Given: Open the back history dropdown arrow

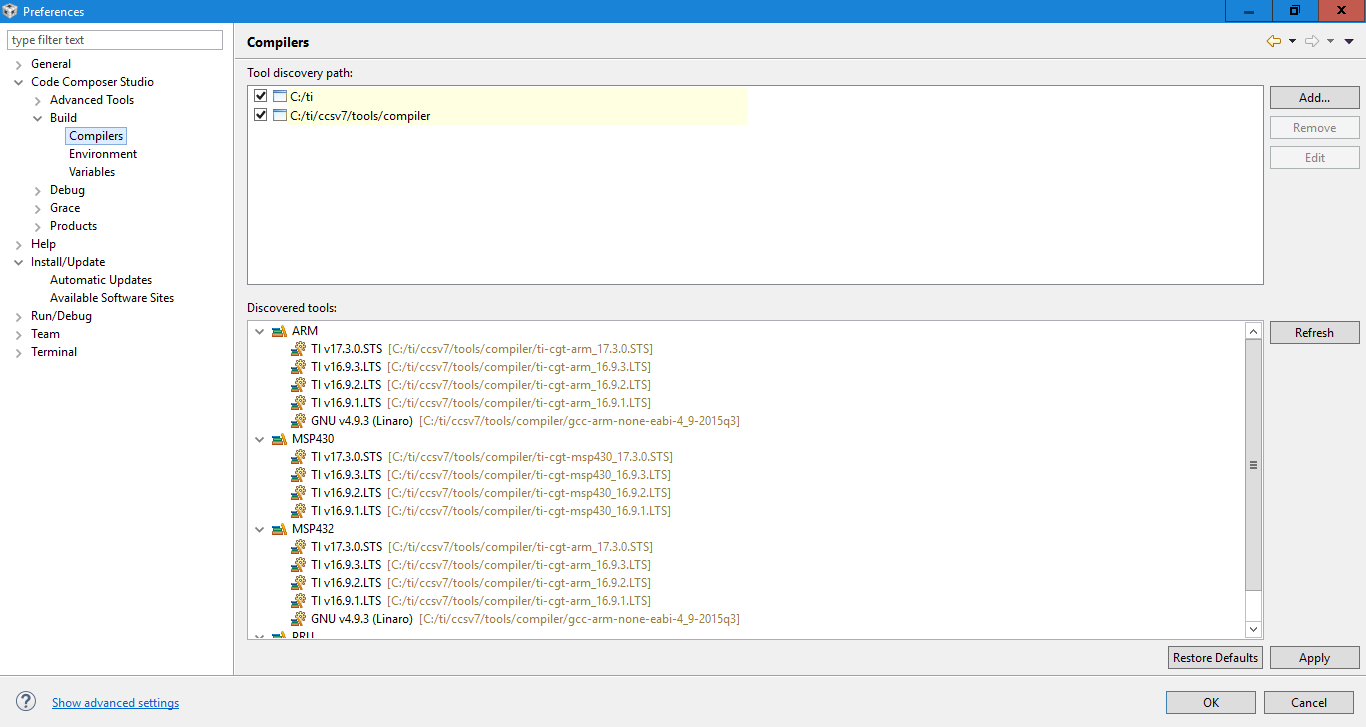Looking at the screenshot, I should click(x=1292, y=41).
